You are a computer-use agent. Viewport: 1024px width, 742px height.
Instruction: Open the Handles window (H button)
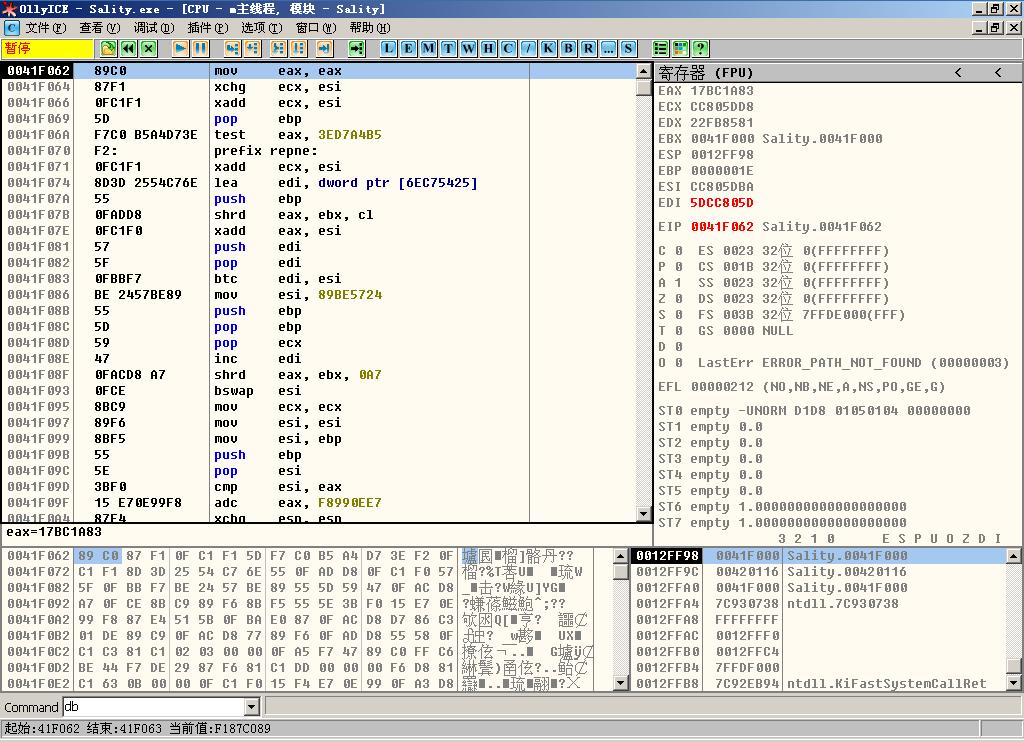click(x=489, y=48)
